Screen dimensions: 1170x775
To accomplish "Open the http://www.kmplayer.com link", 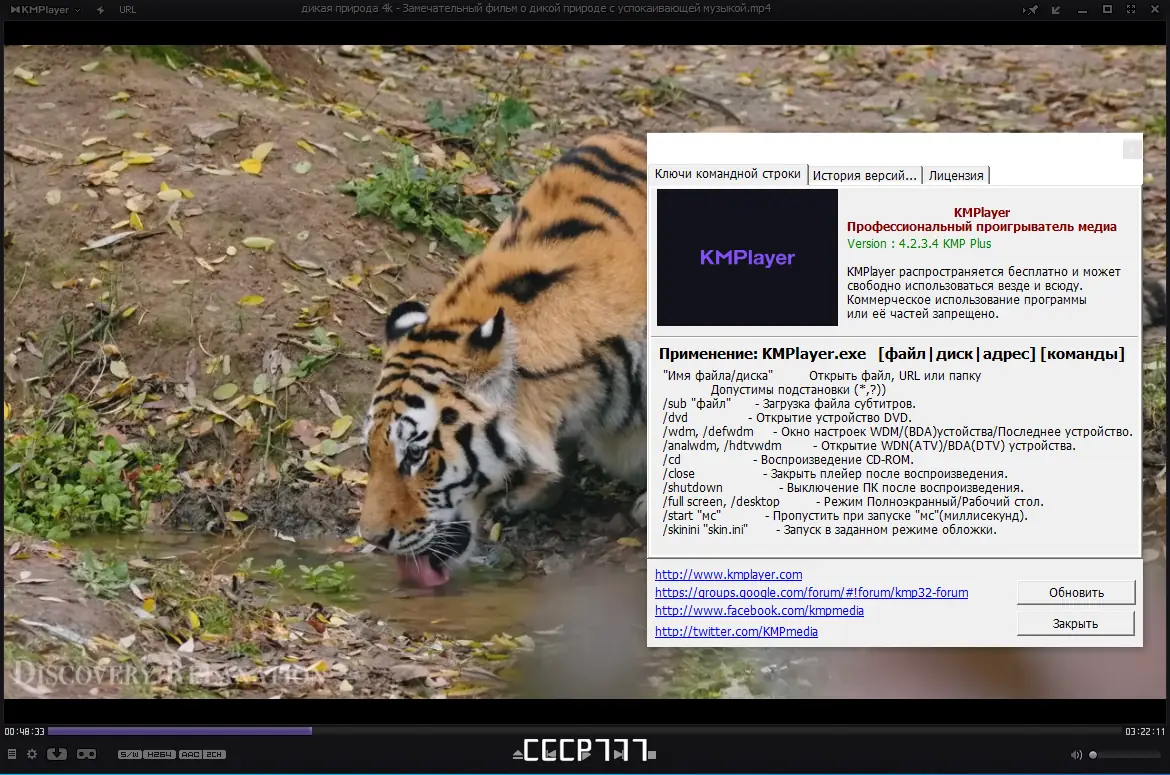I will click(x=728, y=574).
